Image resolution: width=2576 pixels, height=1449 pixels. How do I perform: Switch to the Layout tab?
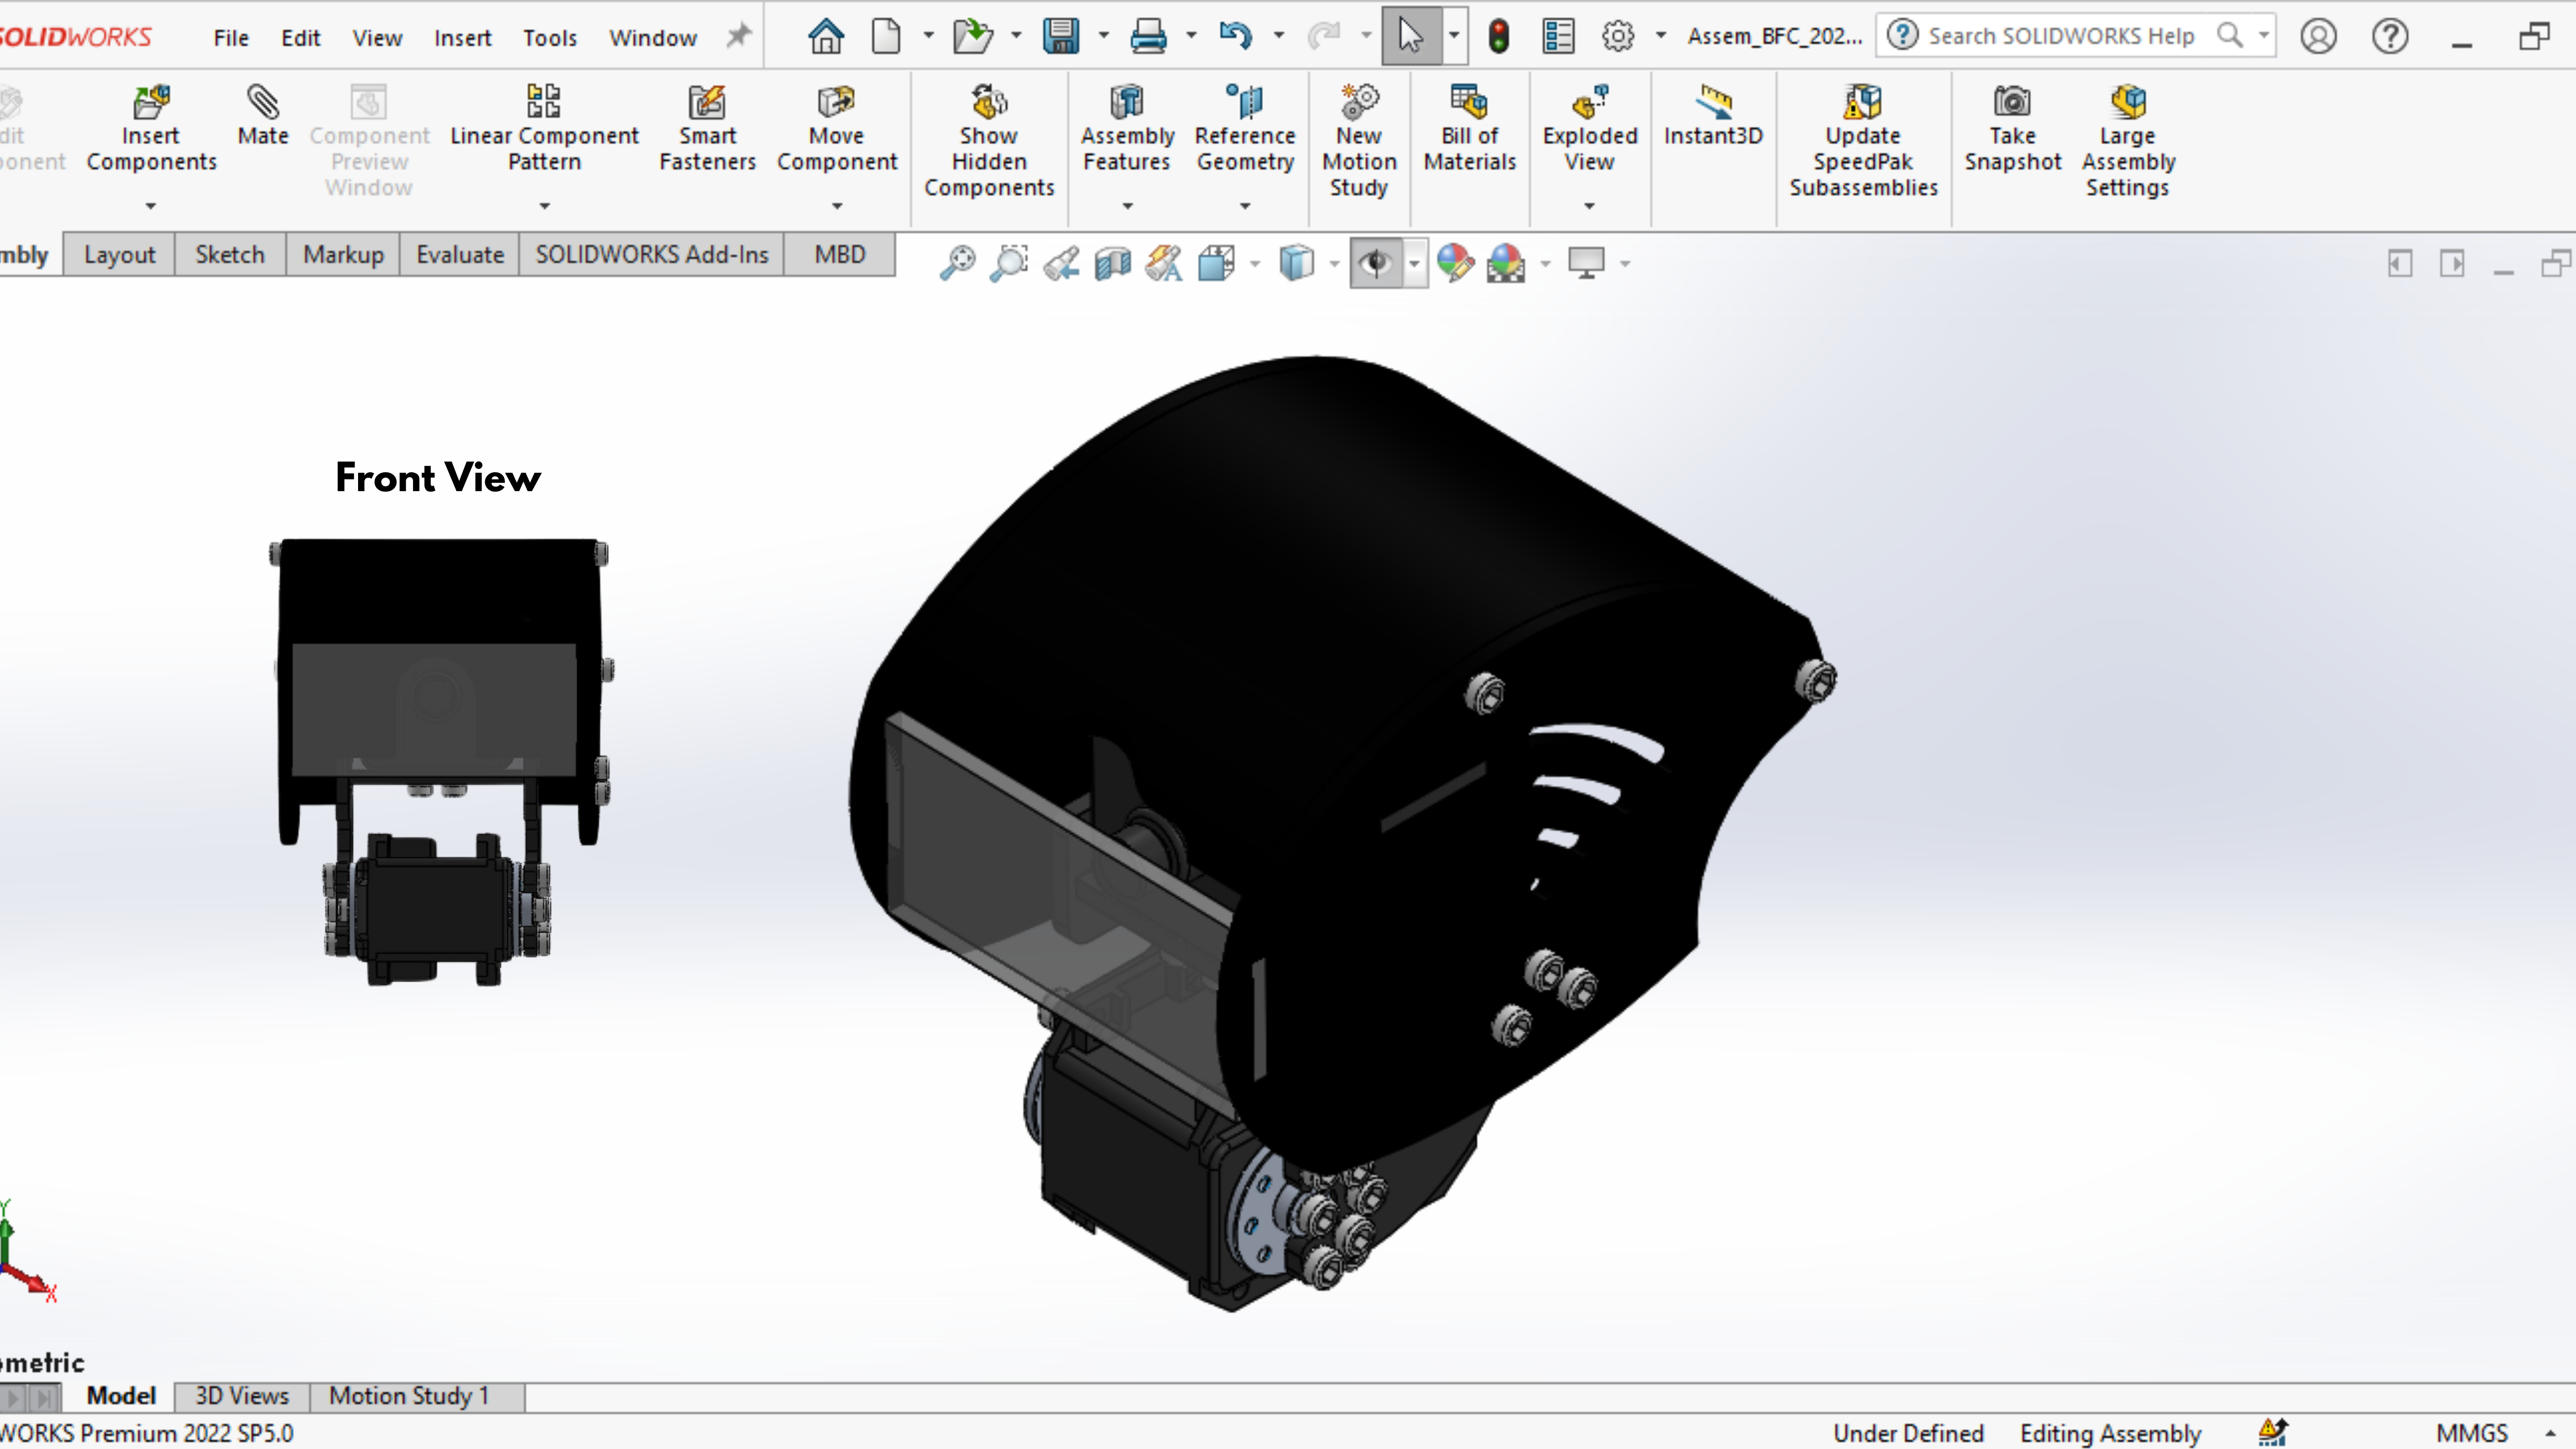[119, 255]
